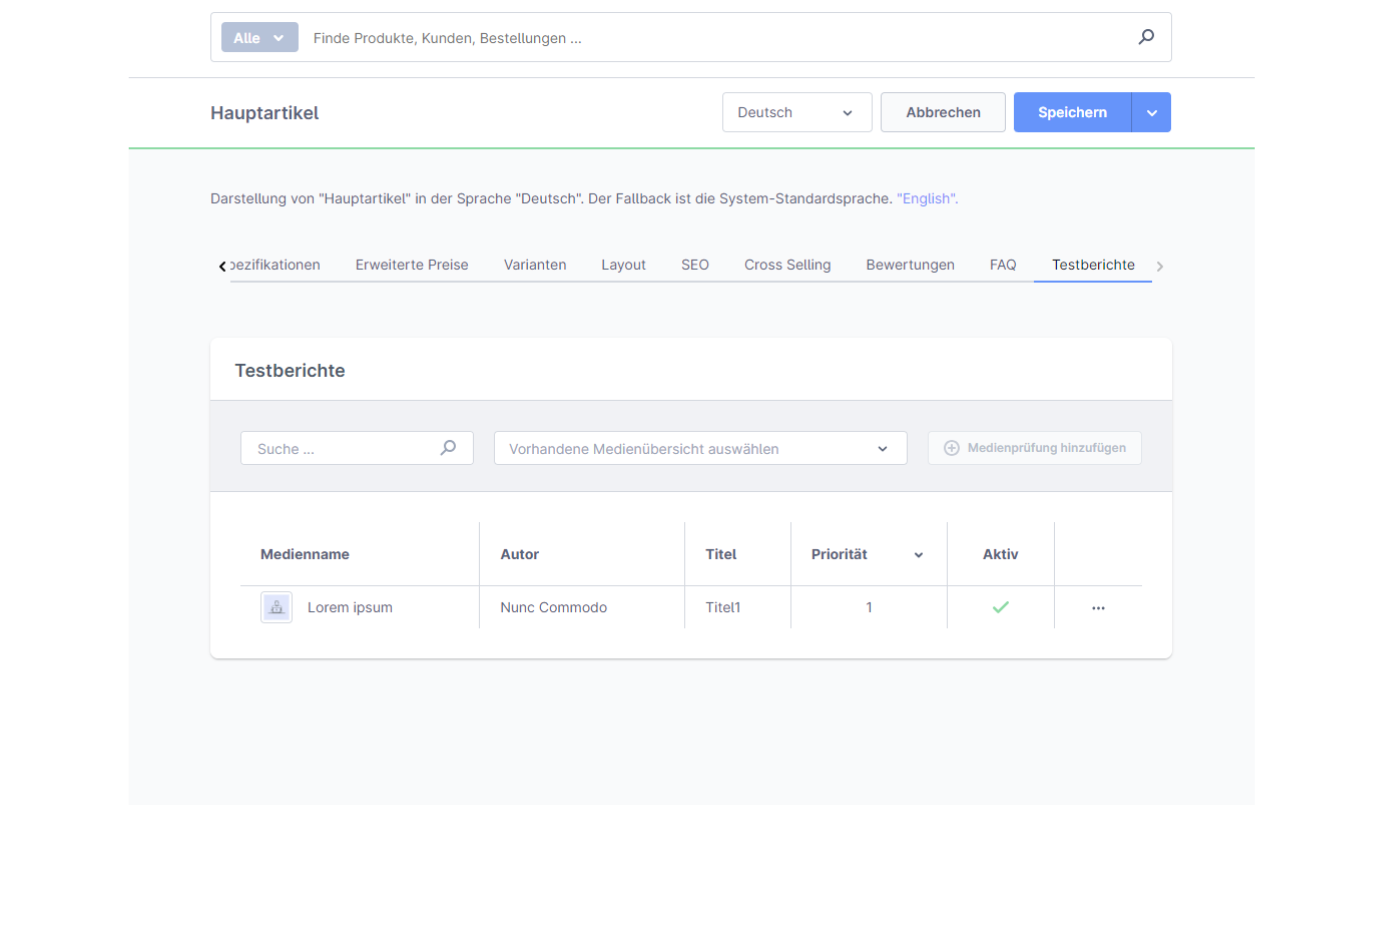Switch to the Erweiterte Preise tab

pyautogui.click(x=412, y=265)
